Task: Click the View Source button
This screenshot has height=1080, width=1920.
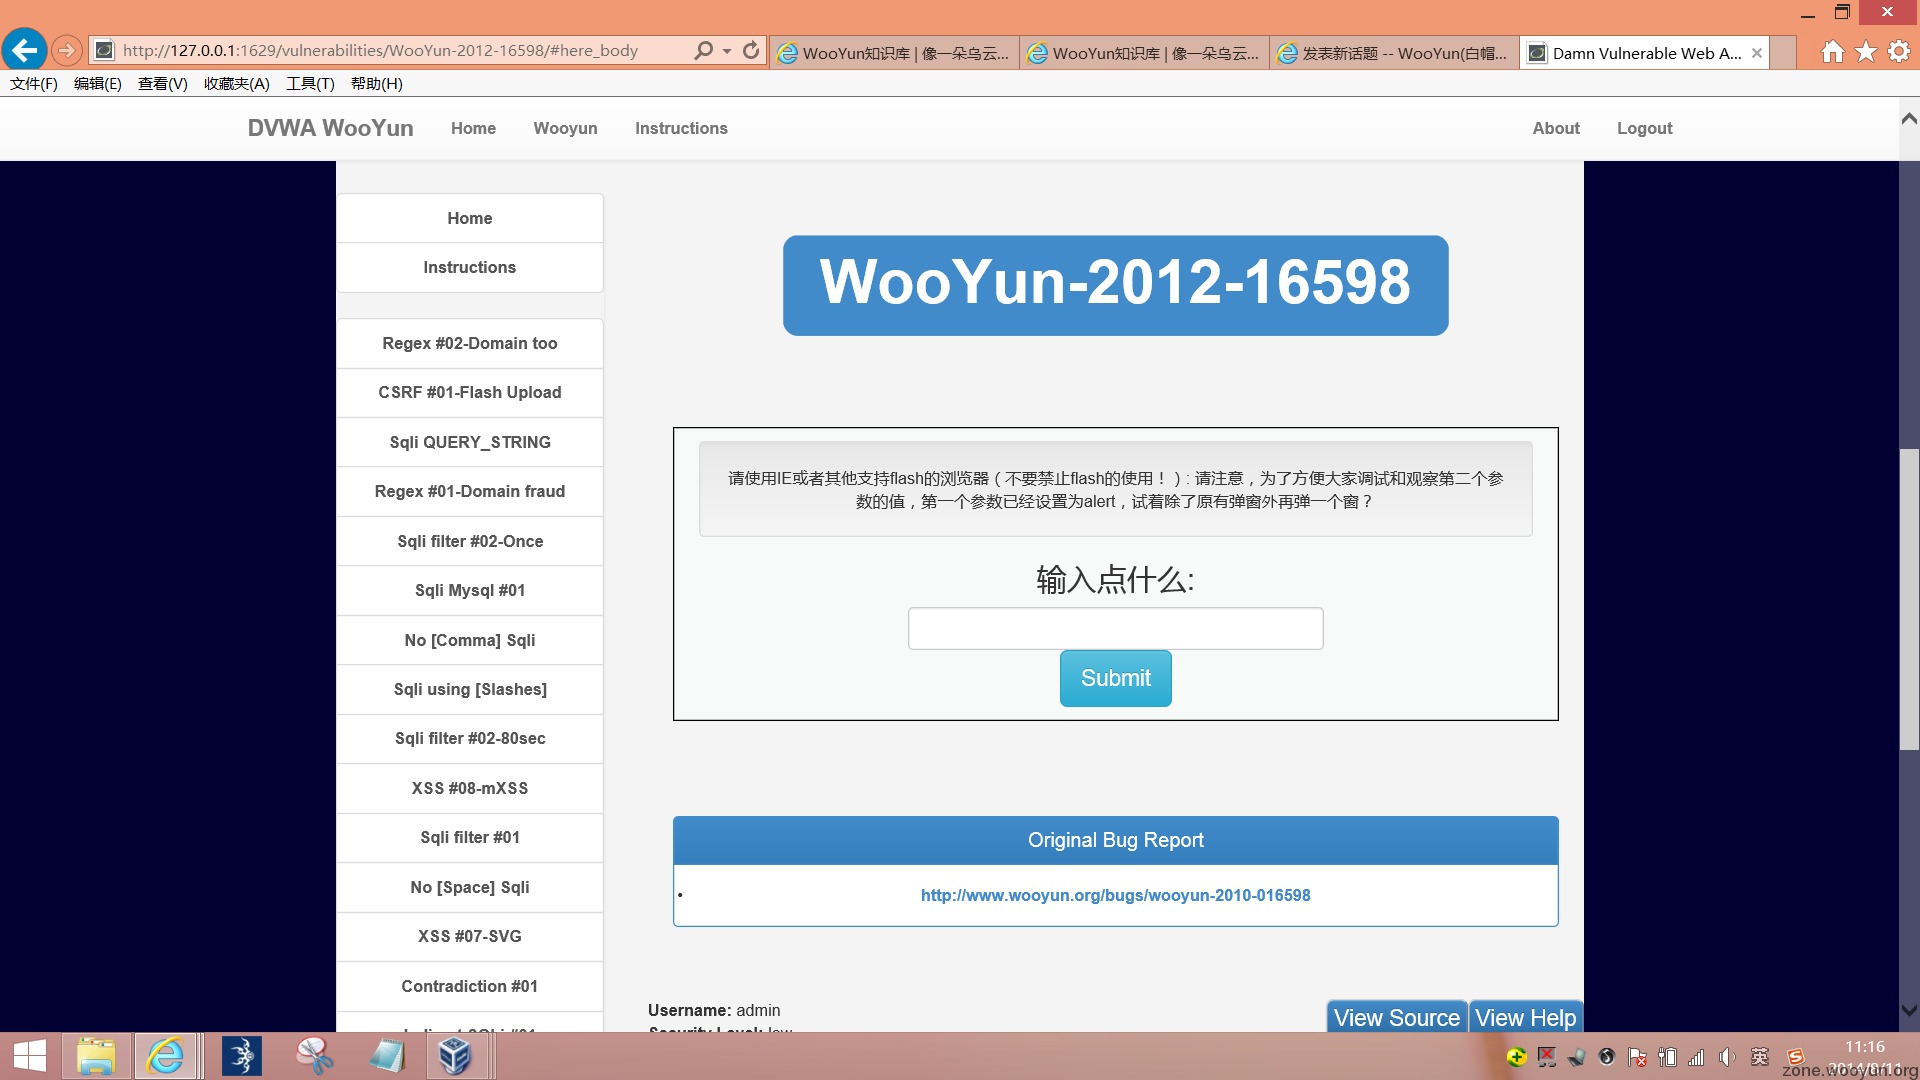Action: click(1396, 1018)
